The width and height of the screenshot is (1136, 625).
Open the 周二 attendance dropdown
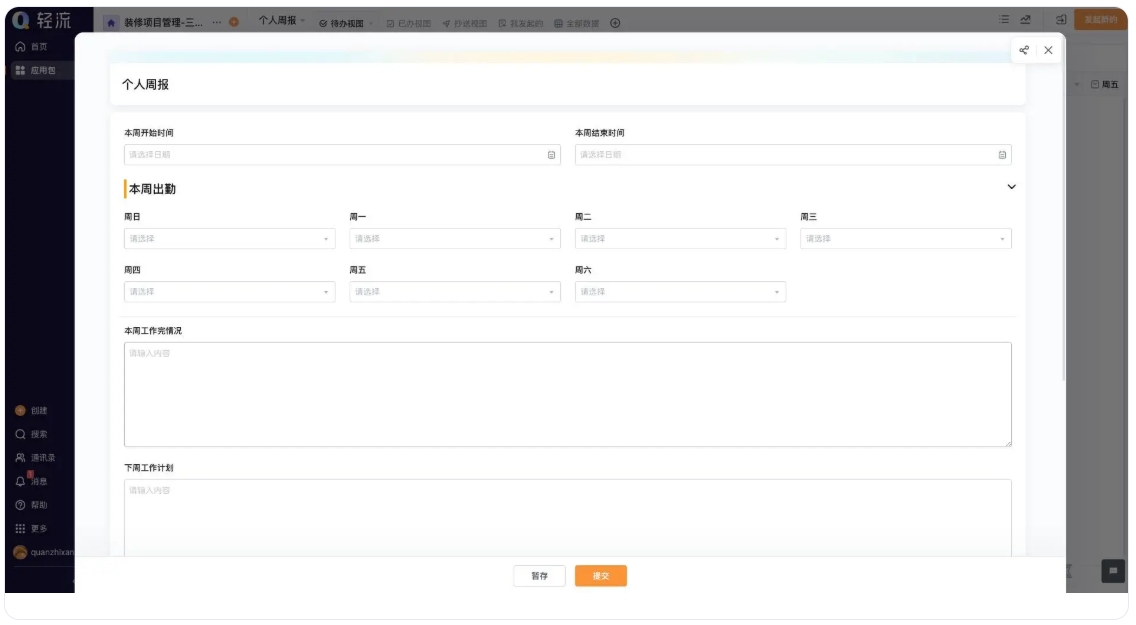tap(680, 239)
